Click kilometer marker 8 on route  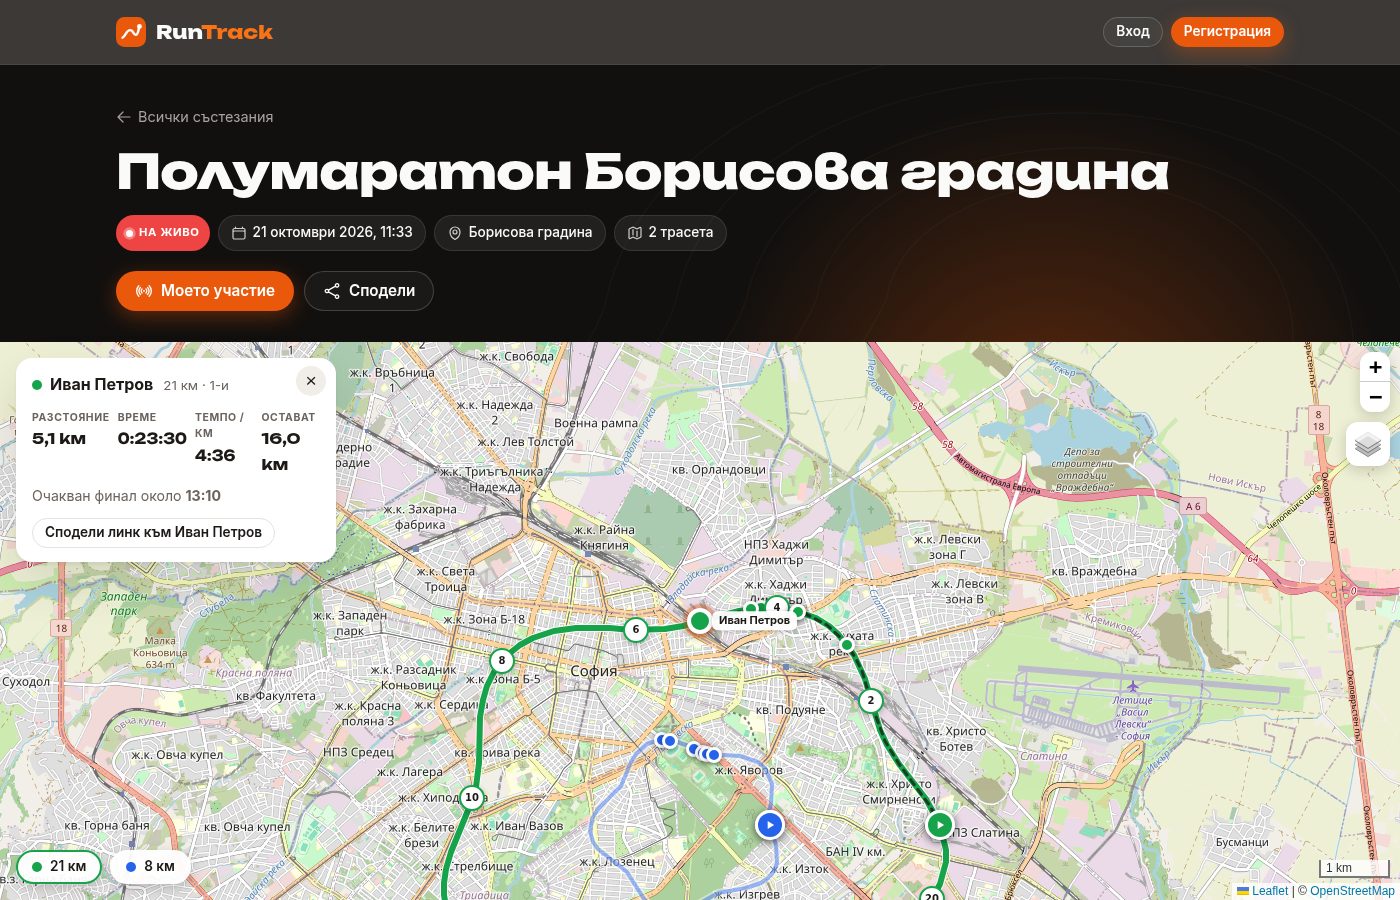coord(502,660)
